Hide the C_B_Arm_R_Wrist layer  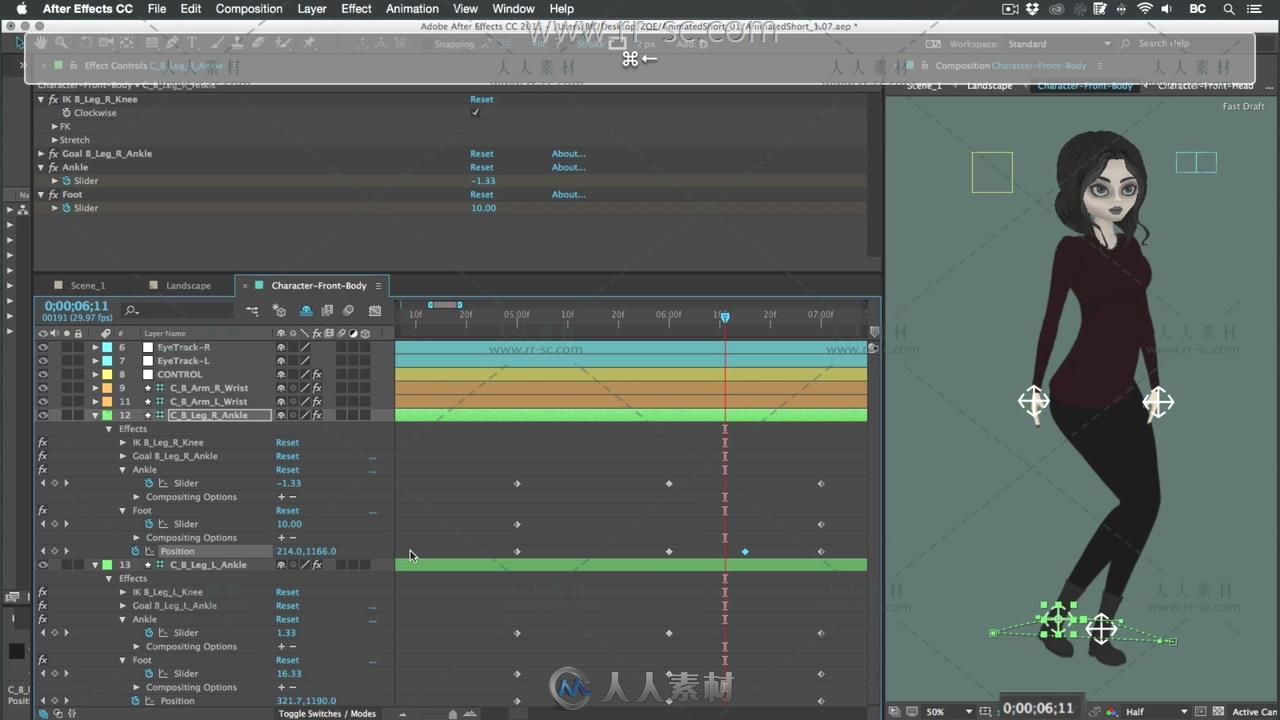point(43,388)
